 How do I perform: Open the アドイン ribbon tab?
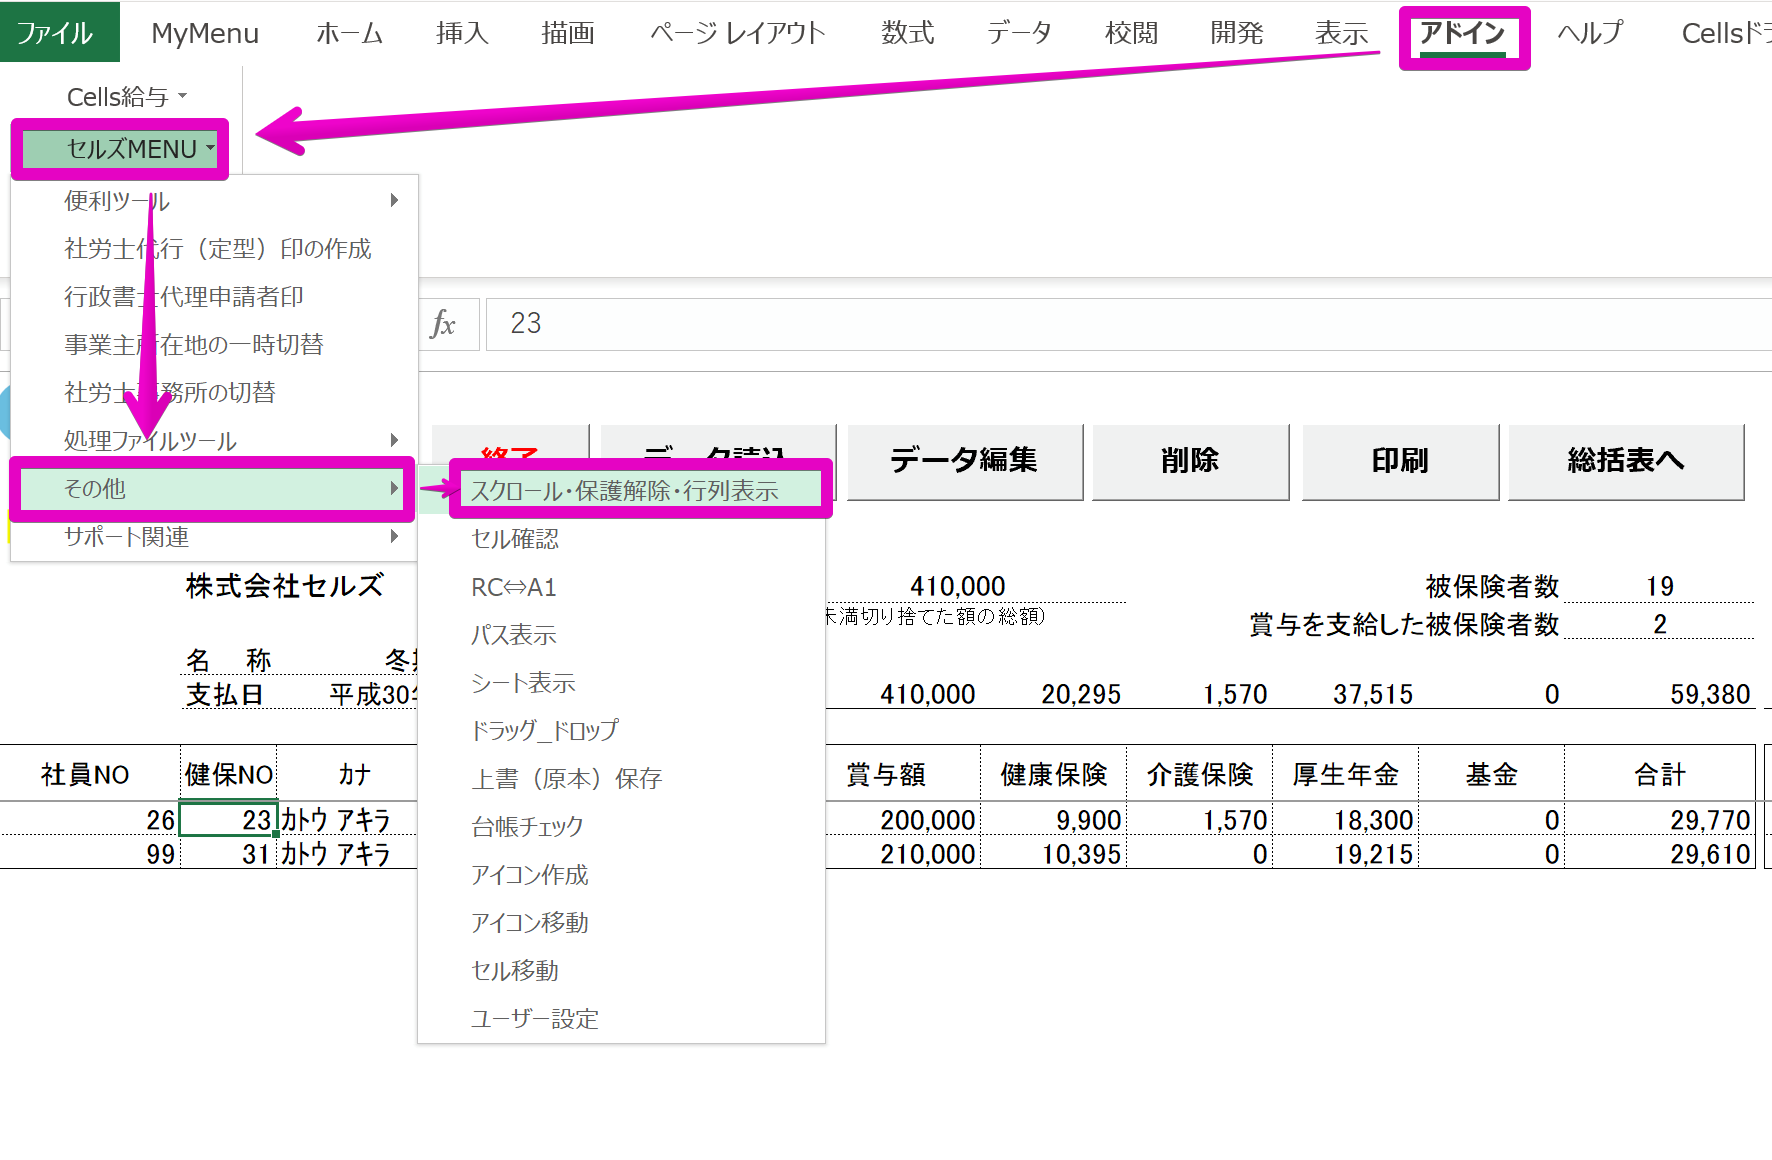point(1463,34)
